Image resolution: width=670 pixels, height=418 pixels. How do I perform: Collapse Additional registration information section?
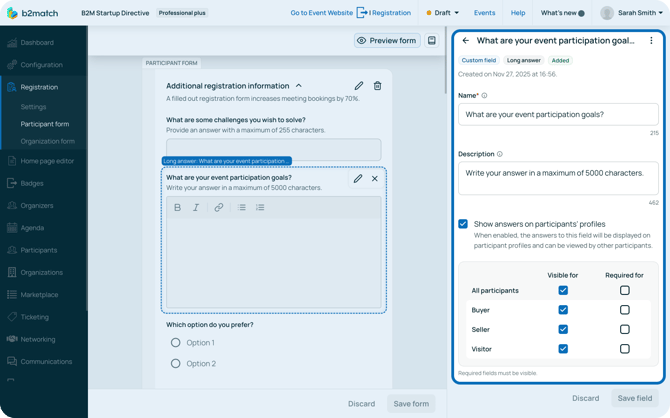[x=299, y=86]
